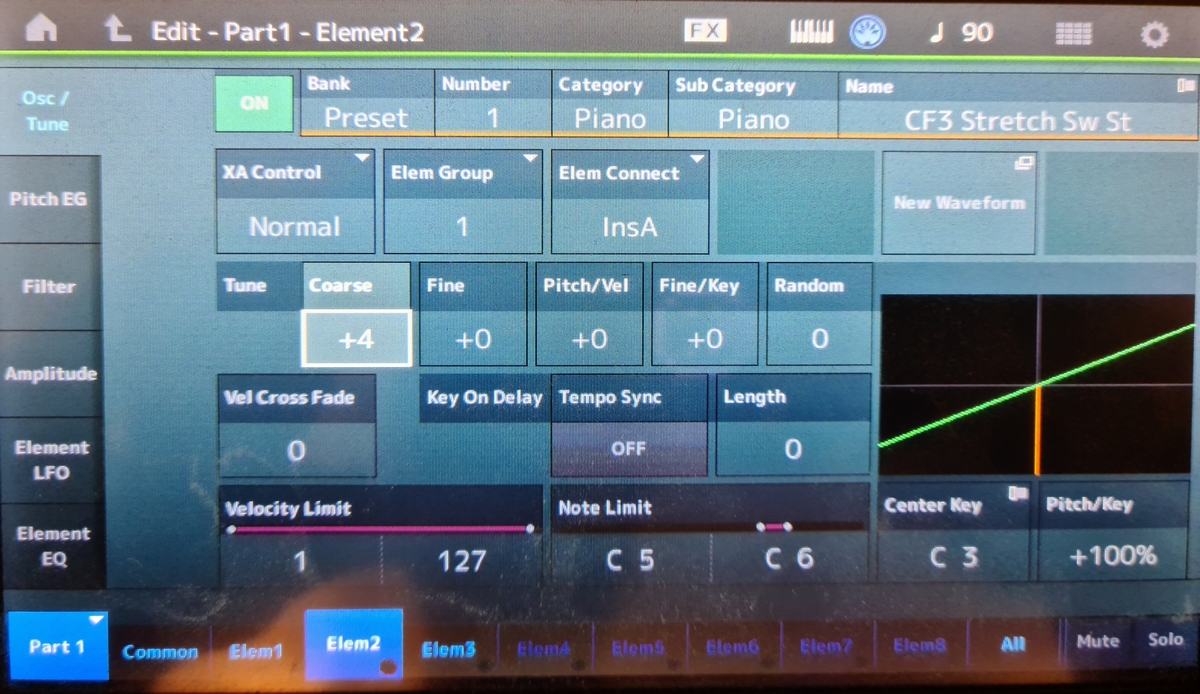Open the FX effect overview icon

[705, 31]
